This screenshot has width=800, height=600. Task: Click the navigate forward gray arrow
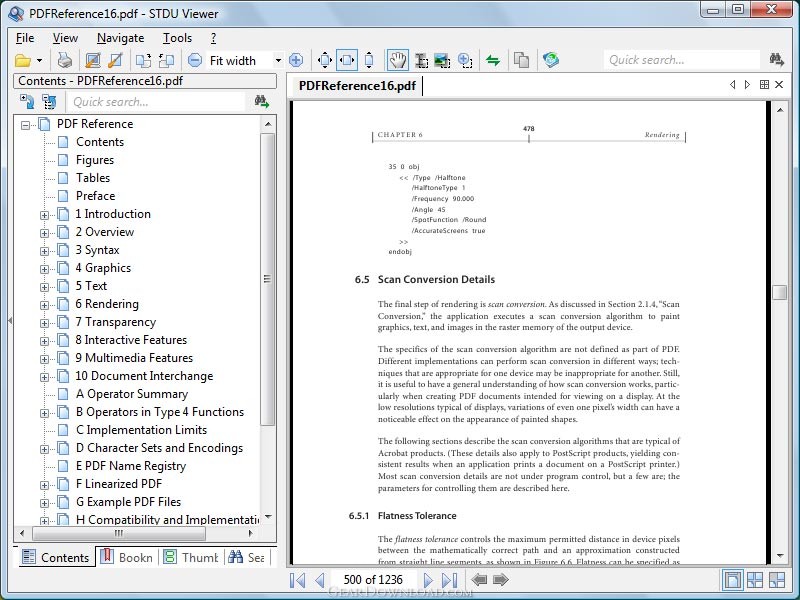point(501,580)
